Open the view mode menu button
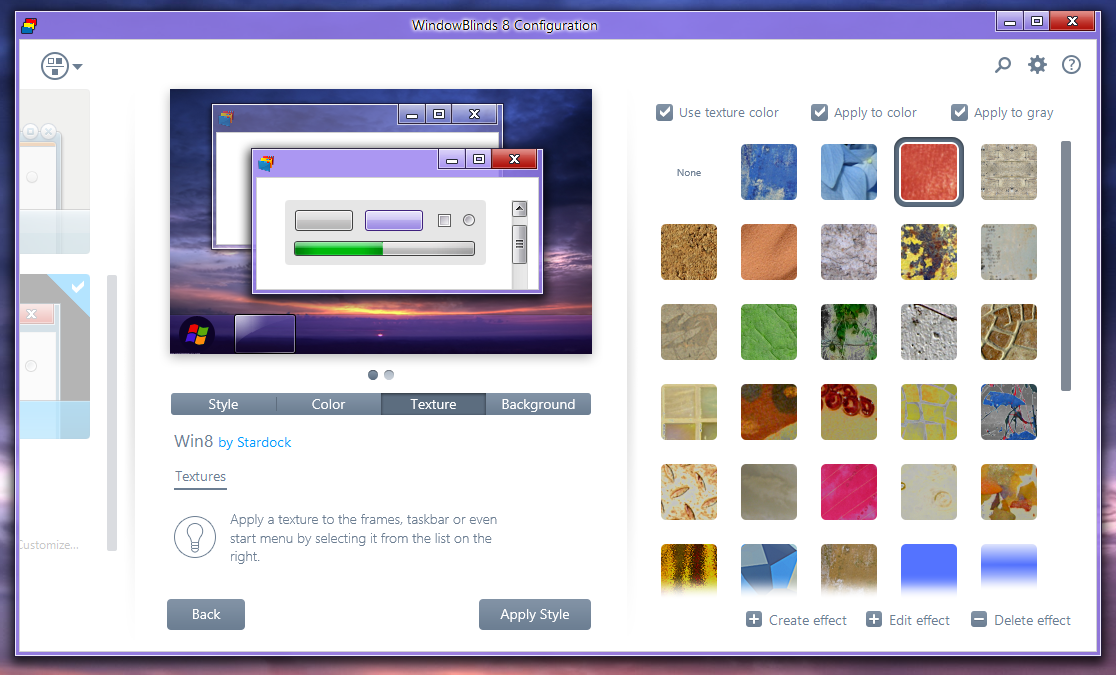Image resolution: width=1116 pixels, height=675 pixels. [61, 66]
